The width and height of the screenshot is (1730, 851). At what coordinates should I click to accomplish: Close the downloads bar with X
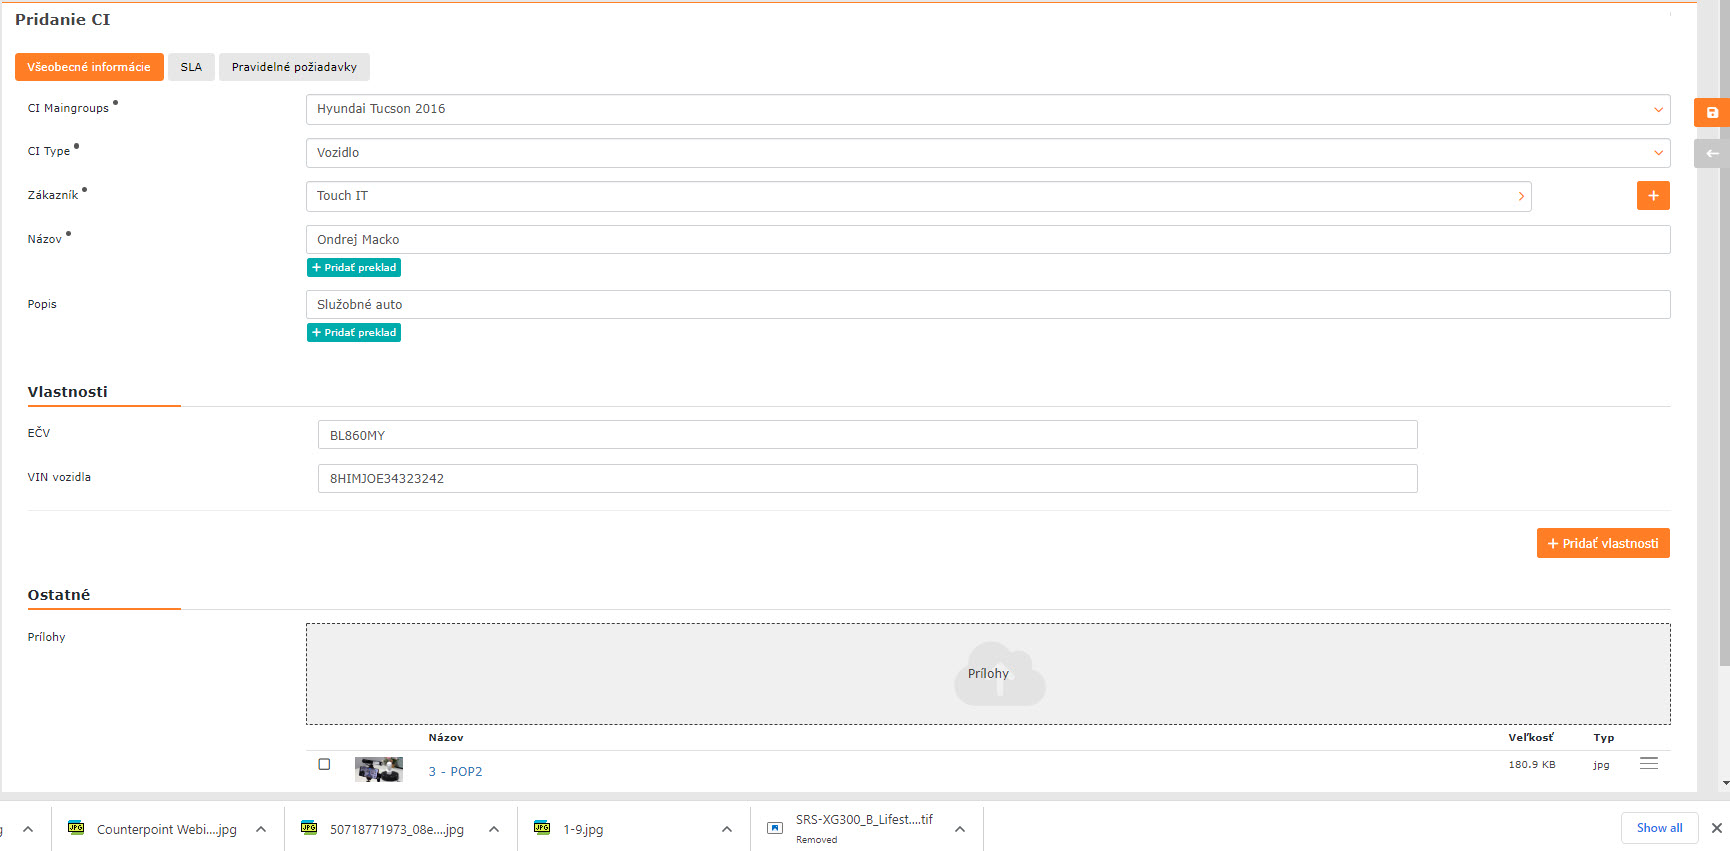(x=1716, y=828)
